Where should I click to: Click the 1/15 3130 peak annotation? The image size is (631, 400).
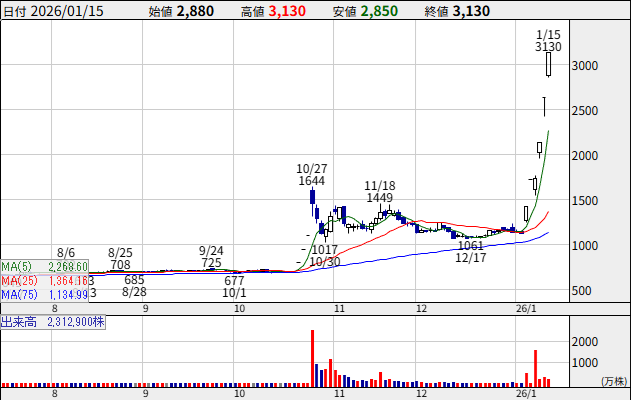pos(548,41)
